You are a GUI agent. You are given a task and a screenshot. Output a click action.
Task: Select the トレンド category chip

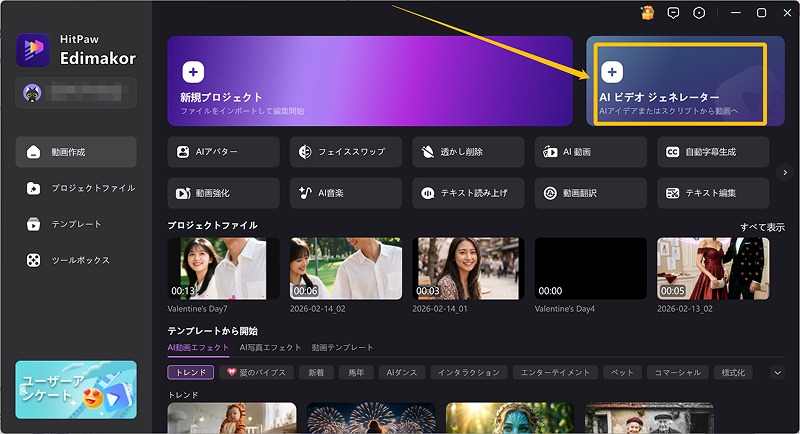191,373
